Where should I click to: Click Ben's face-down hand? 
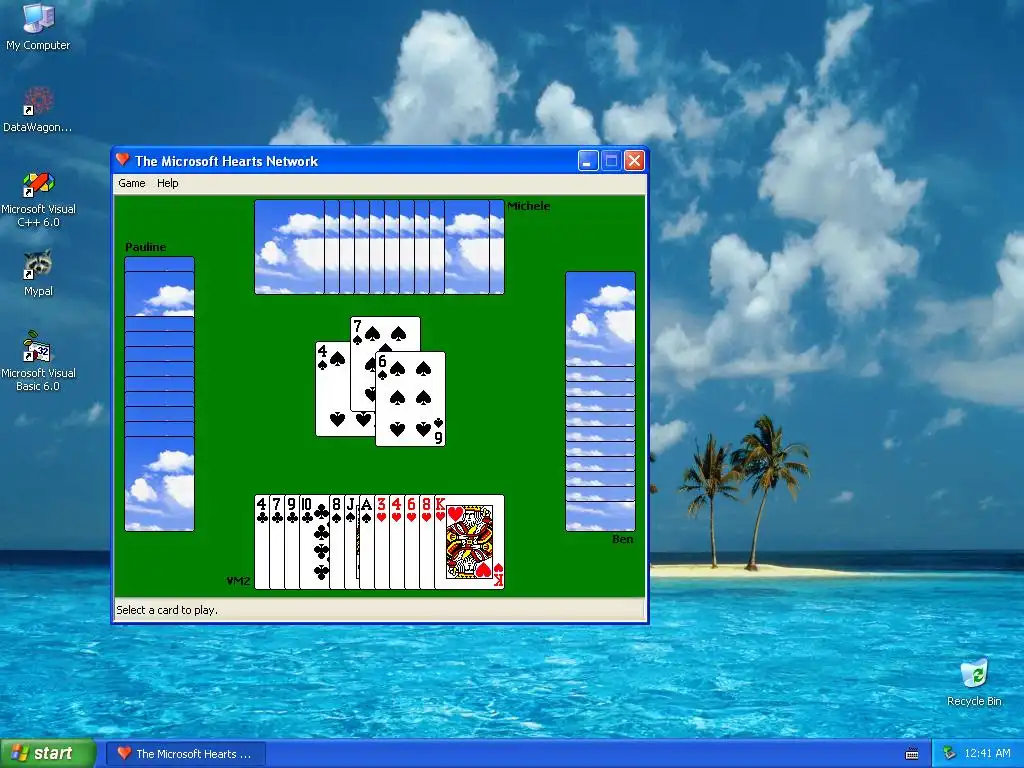tap(600, 402)
